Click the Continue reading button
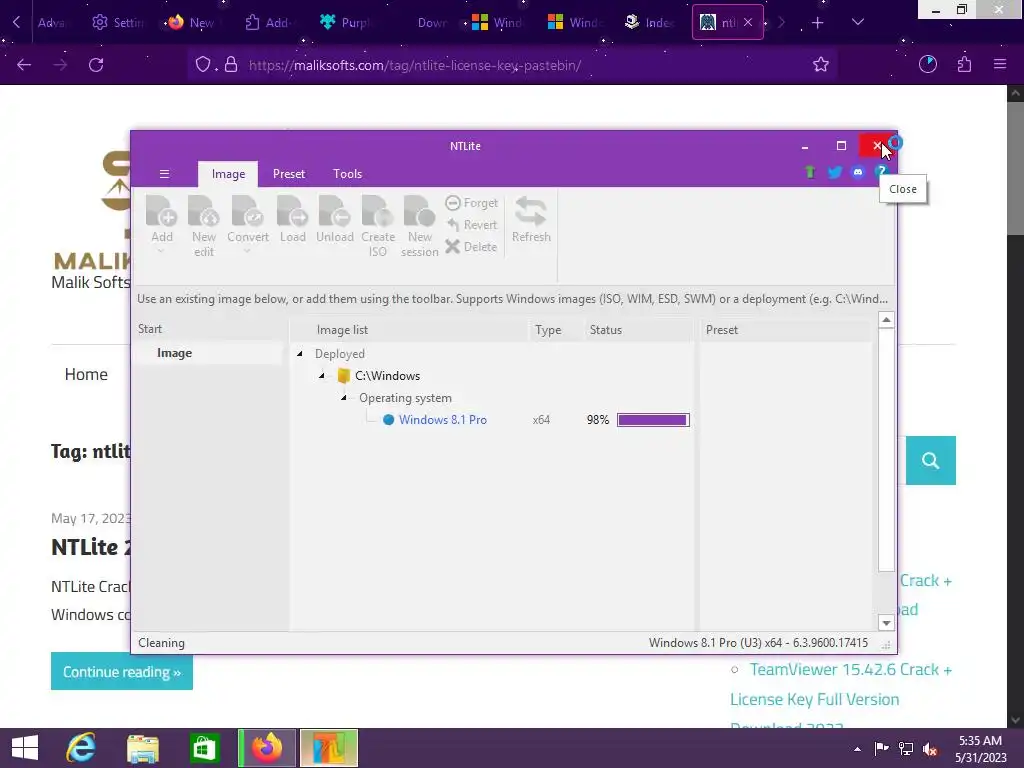Image resolution: width=1024 pixels, height=768 pixels. (x=122, y=671)
